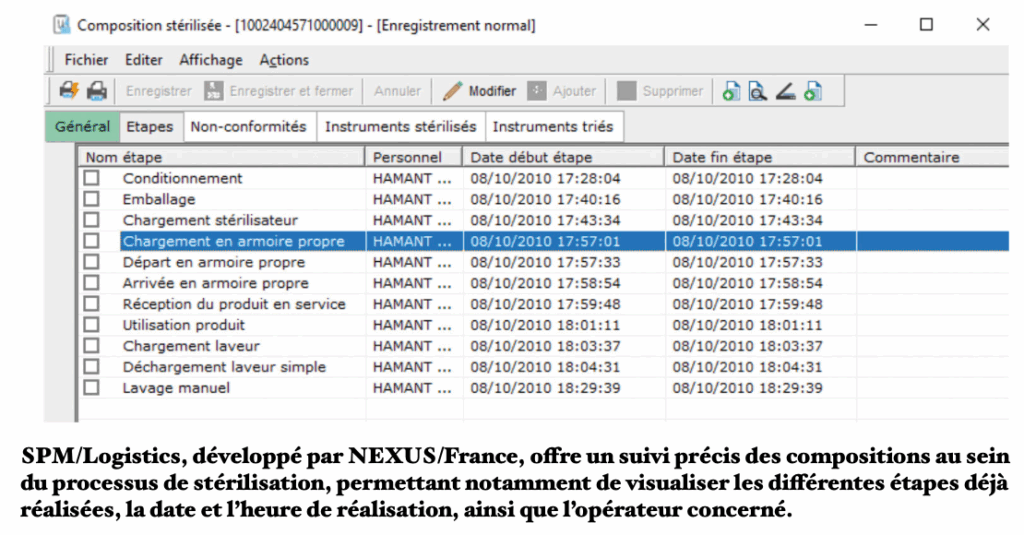Tick the checkbox for Conditionnement step

coord(92,178)
